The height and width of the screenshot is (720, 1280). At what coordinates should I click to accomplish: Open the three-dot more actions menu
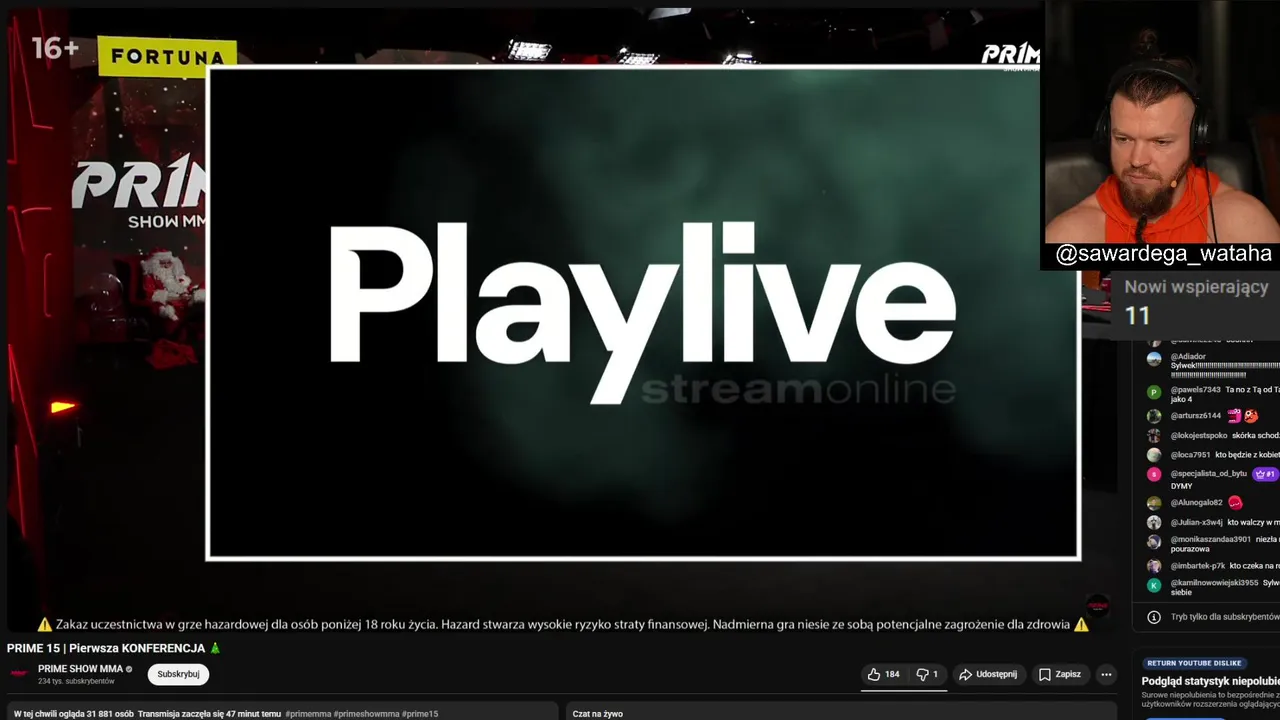[1106, 674]
